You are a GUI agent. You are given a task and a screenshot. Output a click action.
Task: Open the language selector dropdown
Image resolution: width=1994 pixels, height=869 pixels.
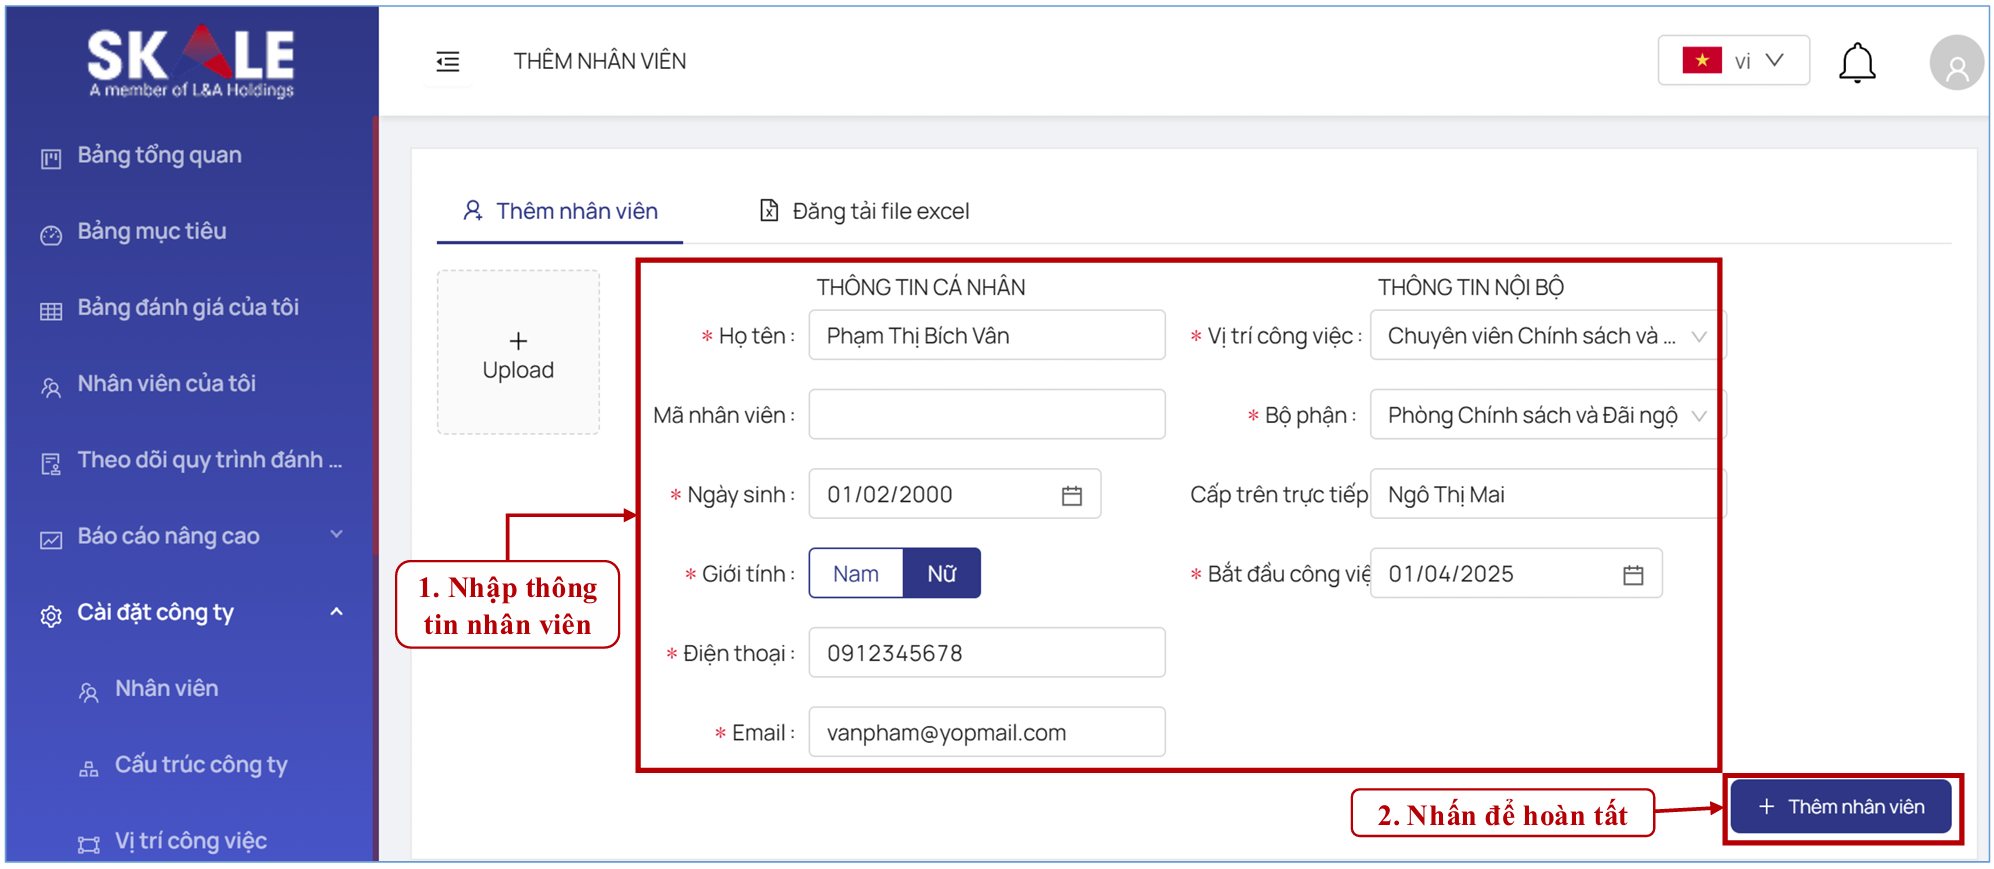point(1733,61)
